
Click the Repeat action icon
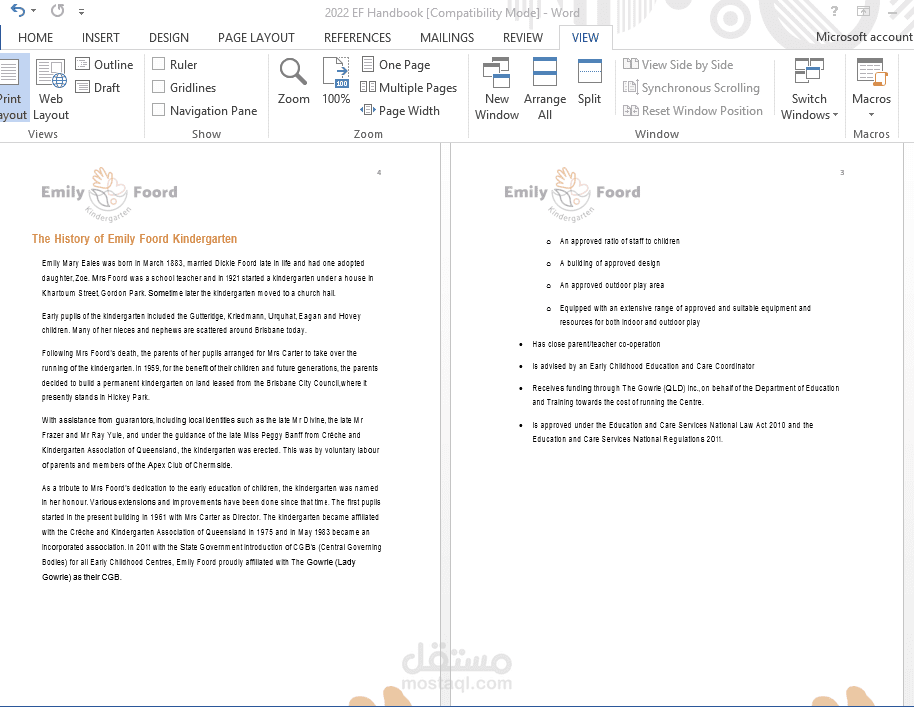pos(57,10)
